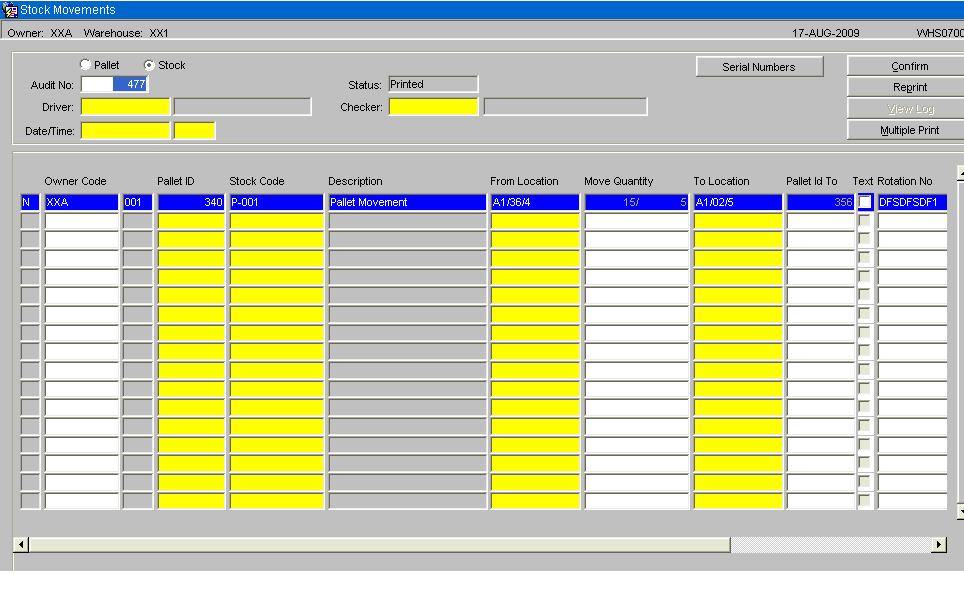
Task: Click the Serial Numbers button
Action: click(x=759, y=67)
